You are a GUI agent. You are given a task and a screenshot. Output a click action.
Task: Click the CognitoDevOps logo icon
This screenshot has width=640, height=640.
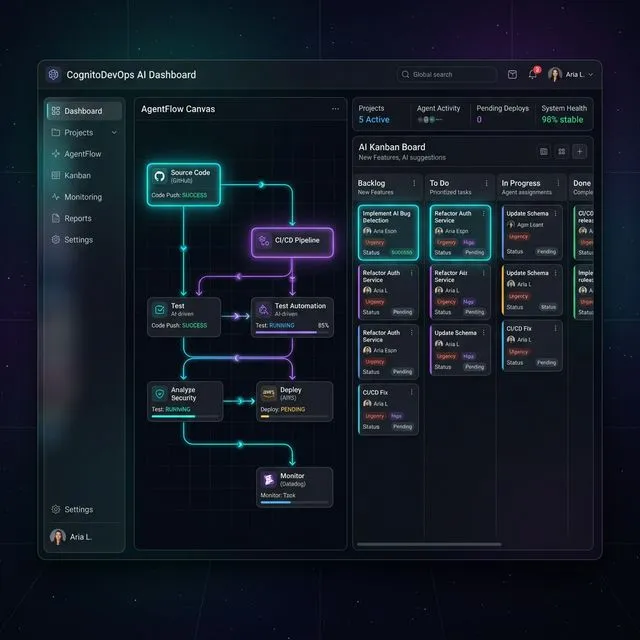point(53,74)
